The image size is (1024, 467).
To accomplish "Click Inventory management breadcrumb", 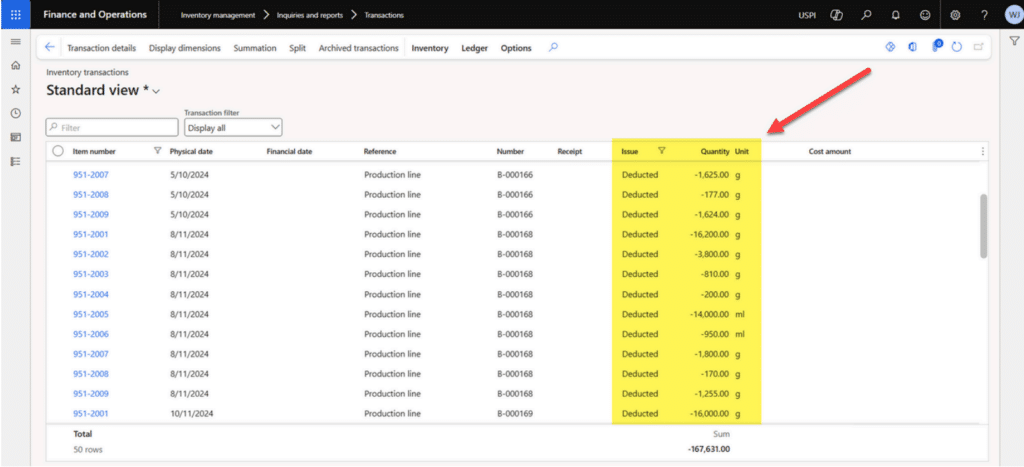I will tap(217, 15).
